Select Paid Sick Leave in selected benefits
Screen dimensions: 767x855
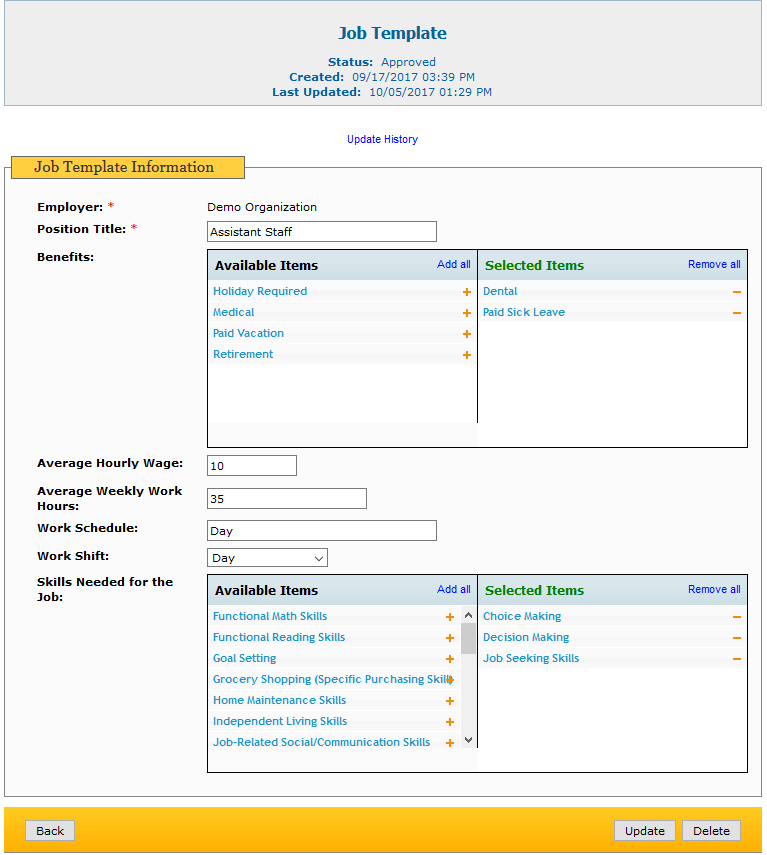click(x=524, y=312)
